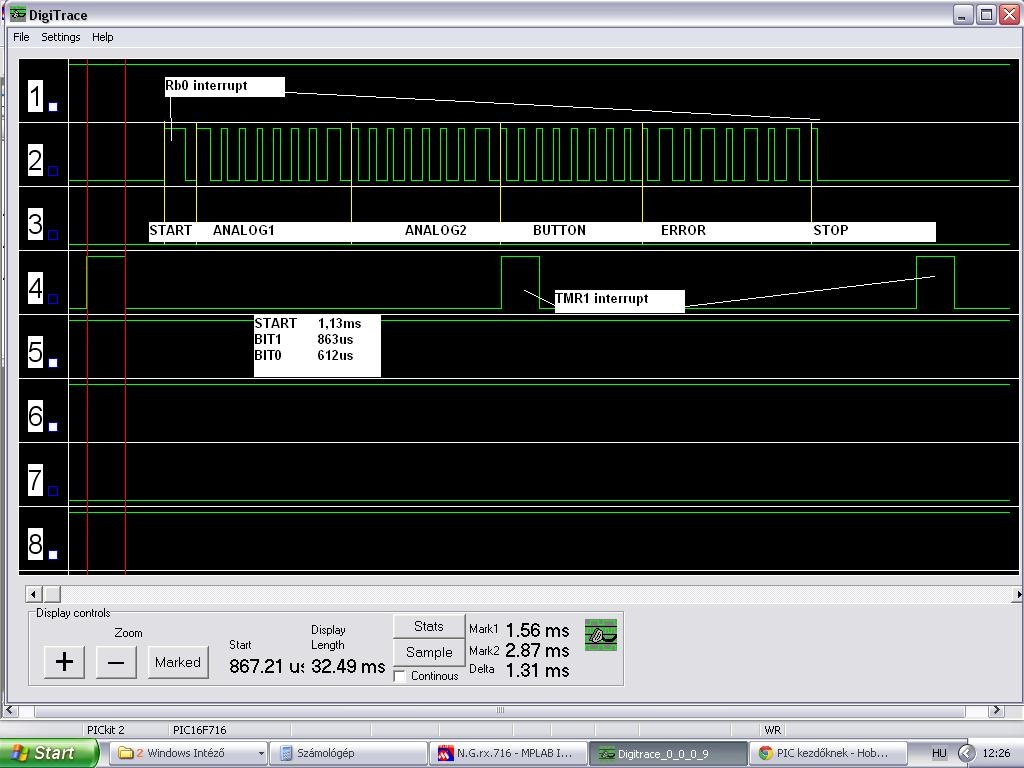This screenshot has height=768, width=1024.
Task: Toggle channel 4 trigger square
Action: pos(53,298)
